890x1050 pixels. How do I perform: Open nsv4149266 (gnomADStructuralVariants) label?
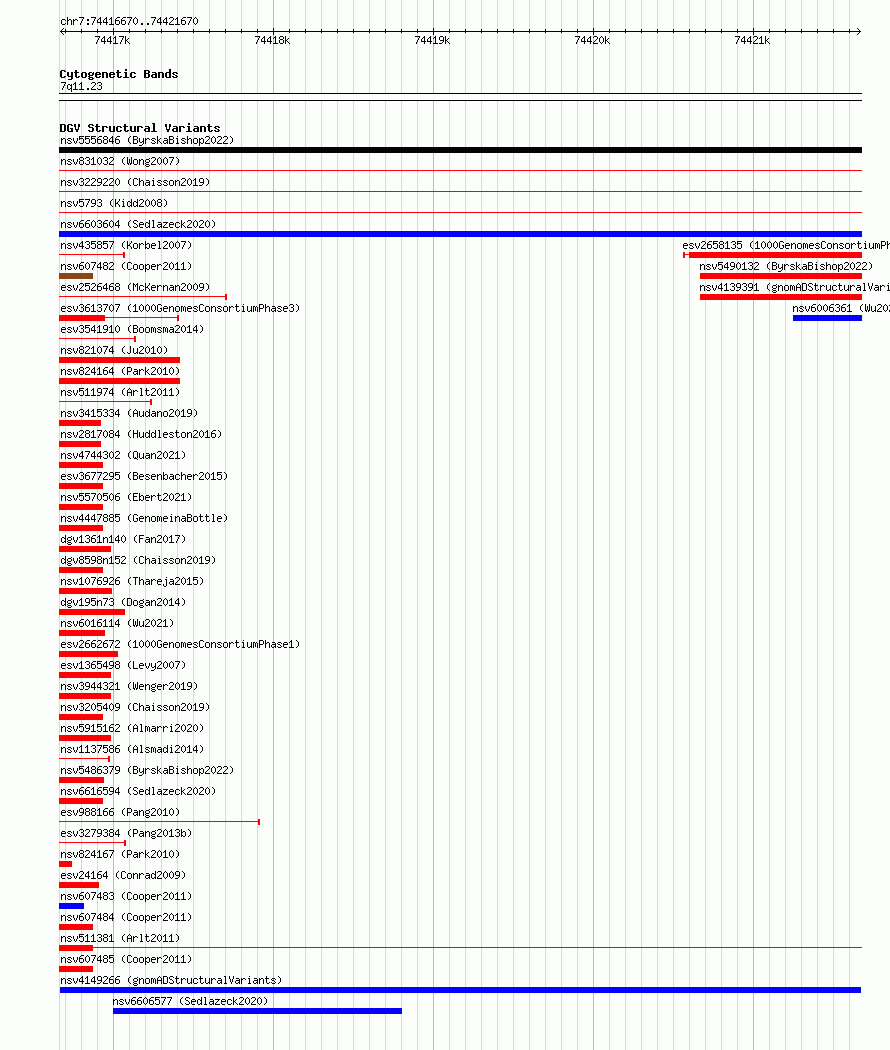click(x=171, y=980)
